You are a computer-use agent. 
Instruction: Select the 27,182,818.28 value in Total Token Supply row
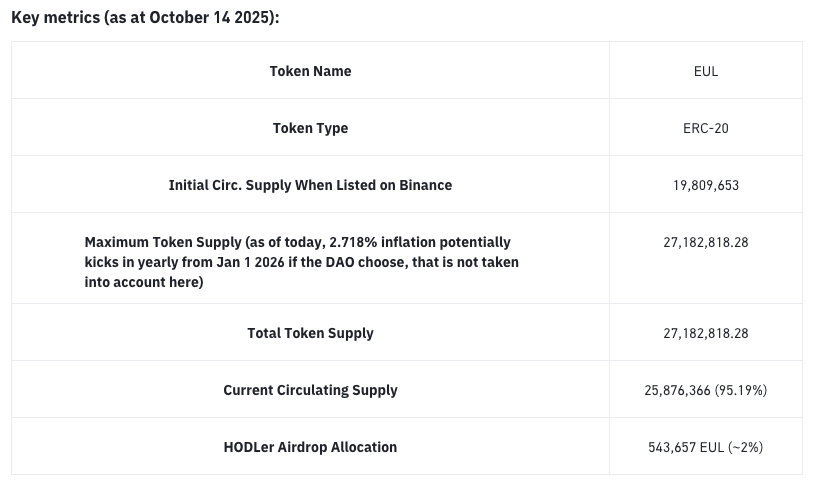click(x=705, y=333)
